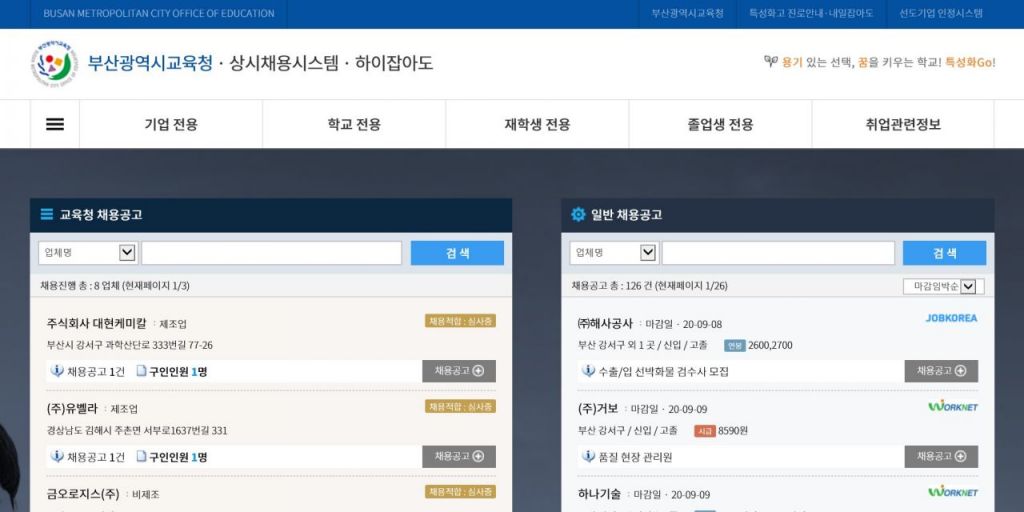Click 채용공고 button for (주)해사공사
The image size is (1024, 512).
pyautogui.click(x=941, y=371)
